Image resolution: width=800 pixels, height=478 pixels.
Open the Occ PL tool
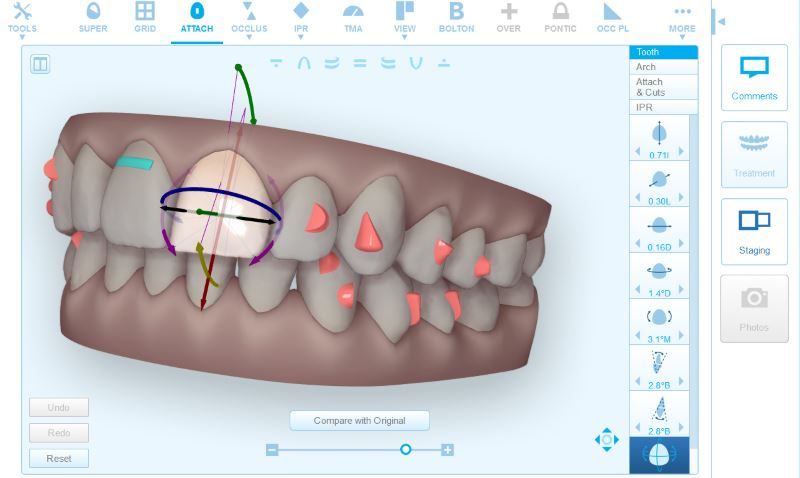611,17
